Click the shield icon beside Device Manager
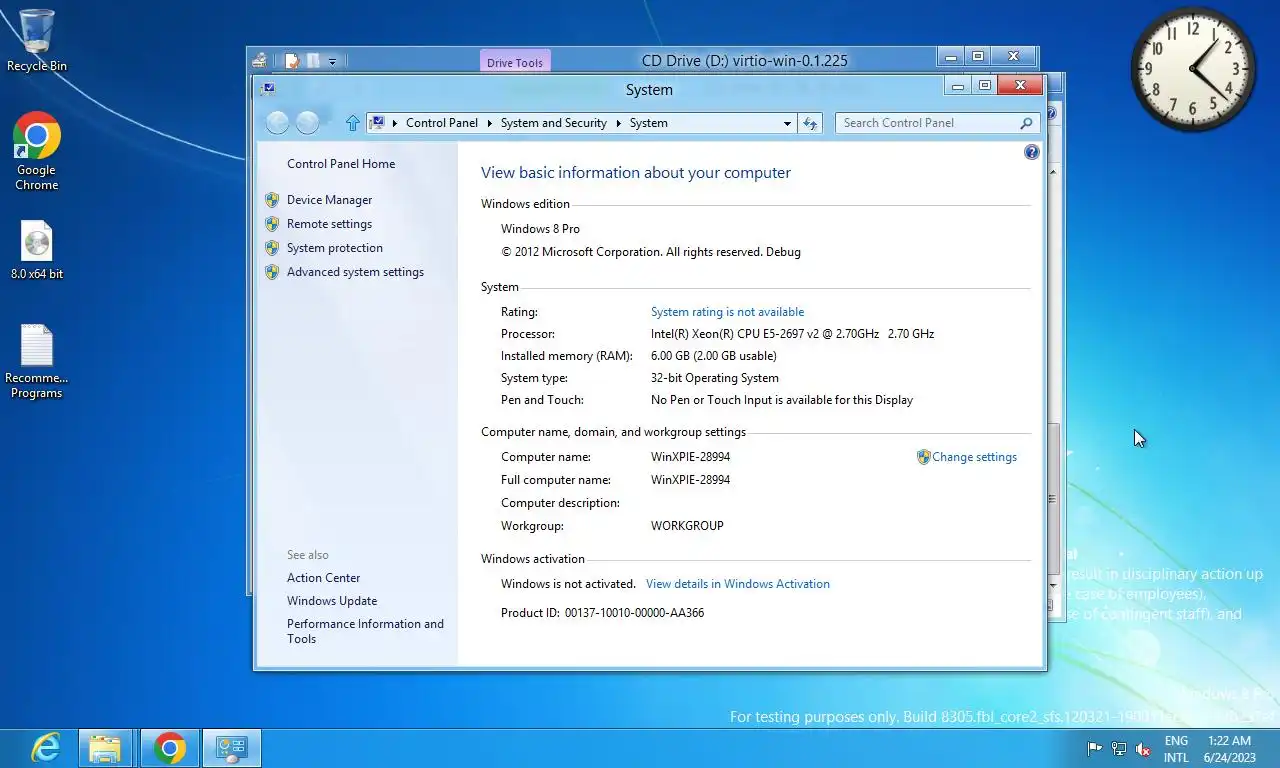Viewport: 1280px width, 768px height. click(272, 200)
